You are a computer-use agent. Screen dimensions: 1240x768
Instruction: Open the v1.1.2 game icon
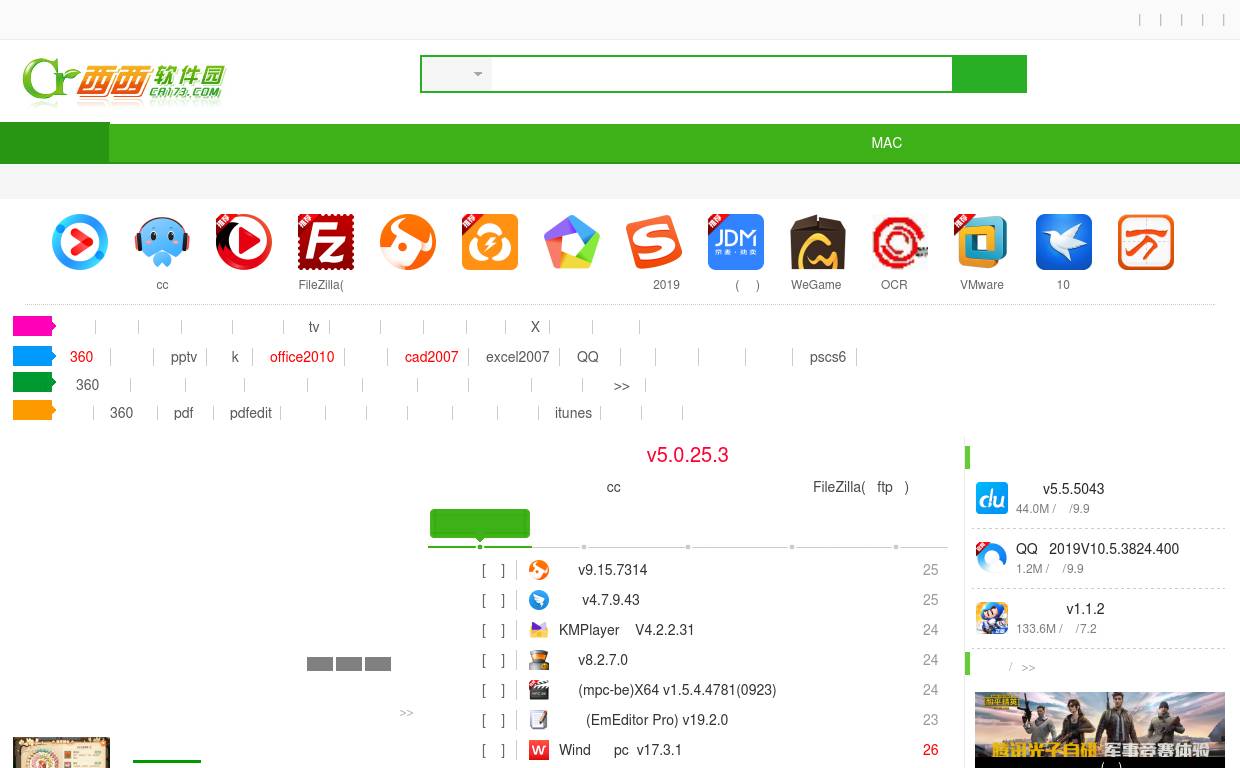tap(992, 618)
